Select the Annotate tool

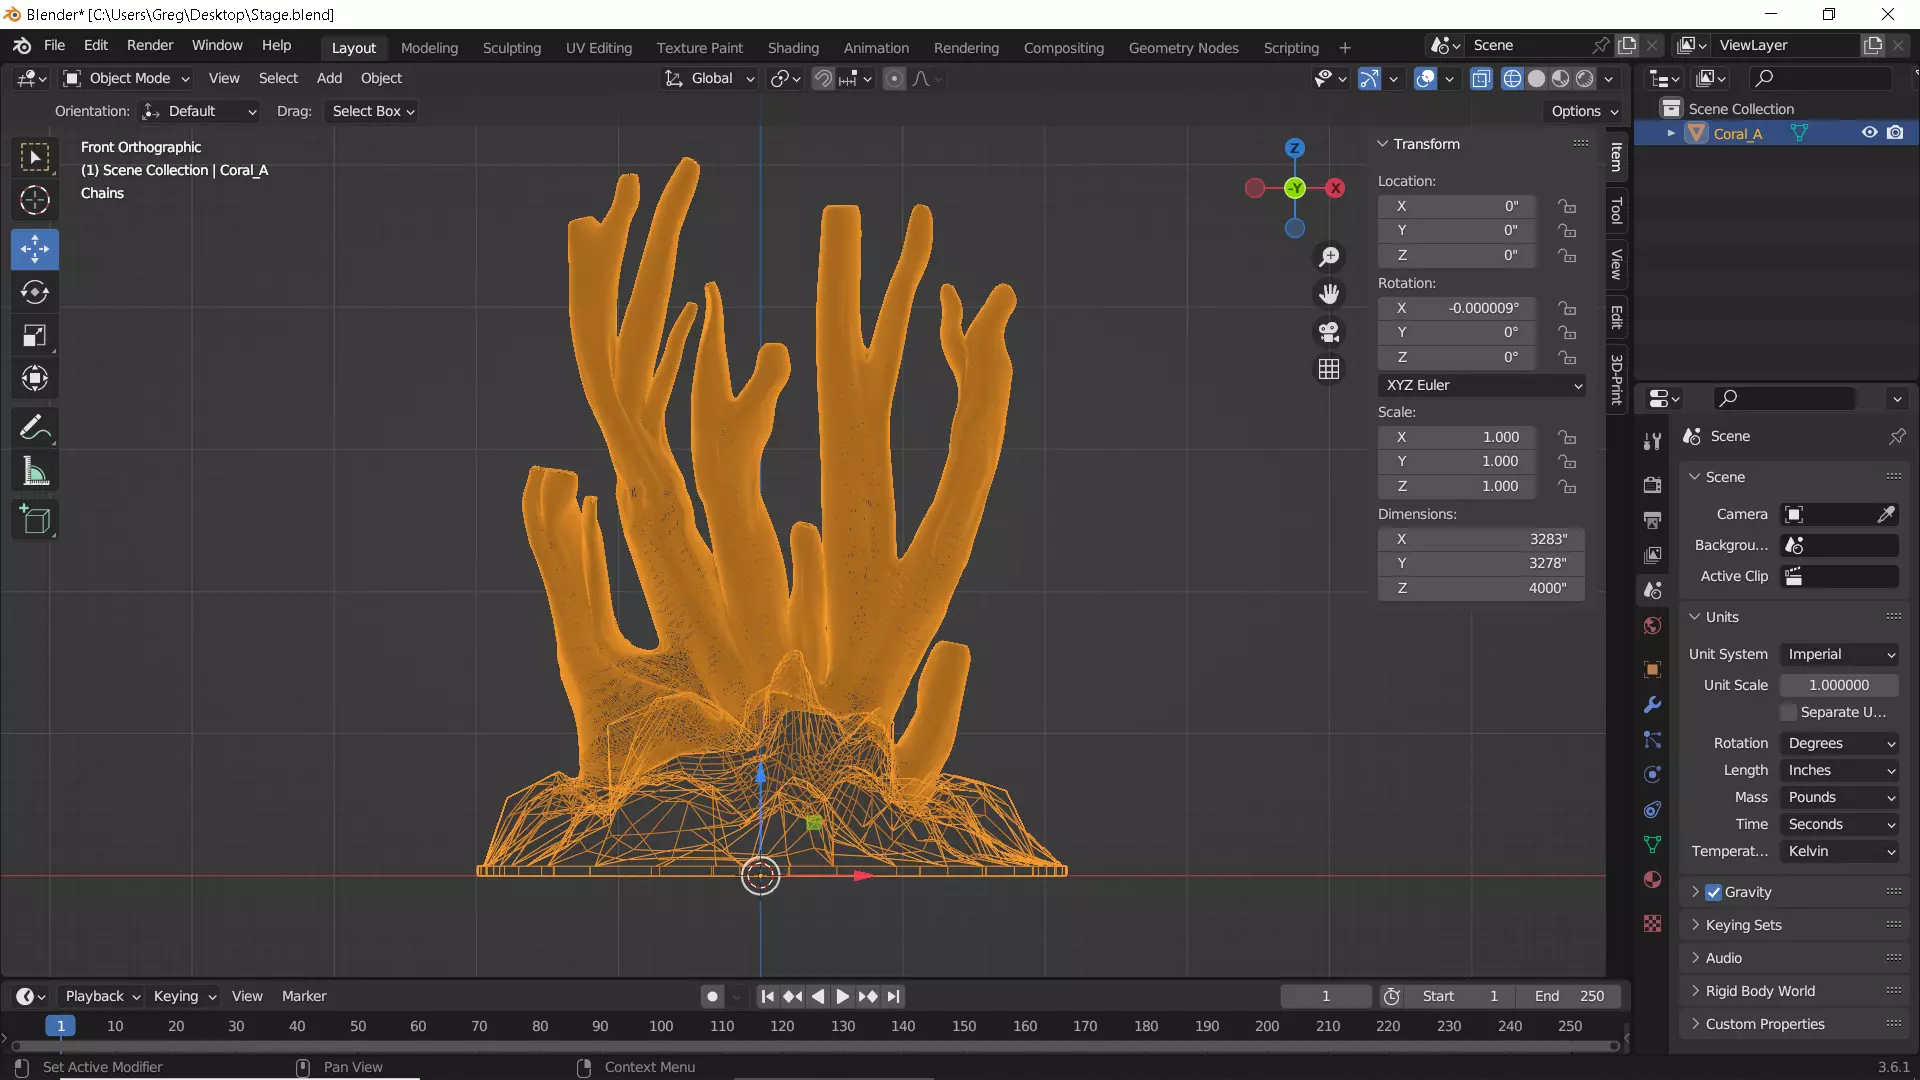click(x=35, y=428)
